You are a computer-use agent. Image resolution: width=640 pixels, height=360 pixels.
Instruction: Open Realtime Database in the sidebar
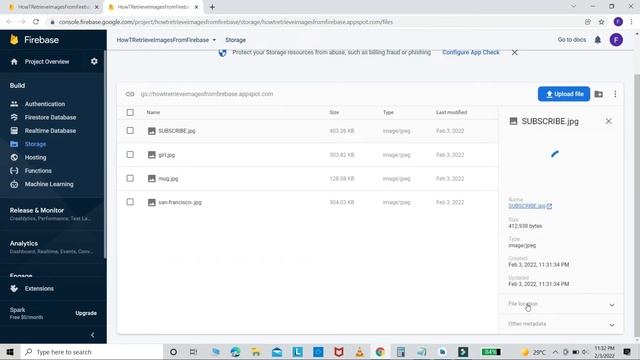[x=50, y=131]
